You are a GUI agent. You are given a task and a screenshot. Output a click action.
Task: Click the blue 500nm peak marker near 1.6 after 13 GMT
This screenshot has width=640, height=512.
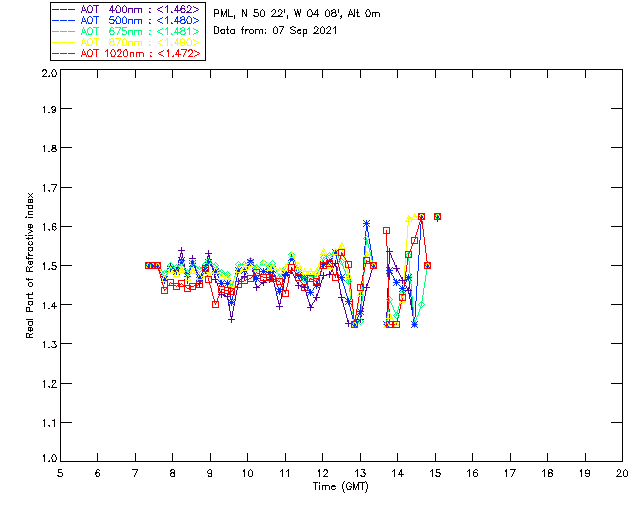point(367,223)
